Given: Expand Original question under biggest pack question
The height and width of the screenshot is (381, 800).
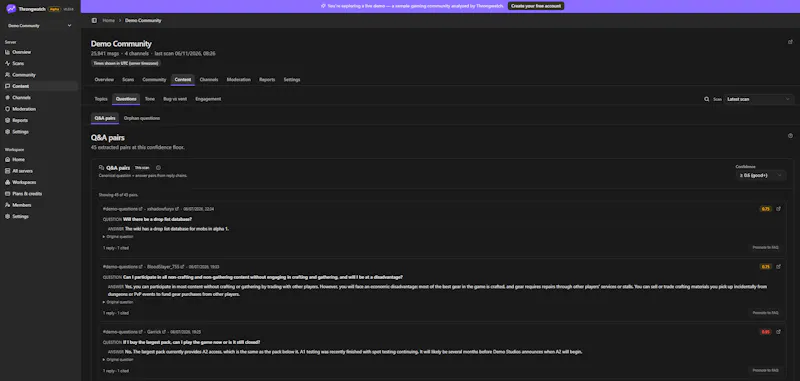Looking at the screenshot, I should [x=118, y=360].
